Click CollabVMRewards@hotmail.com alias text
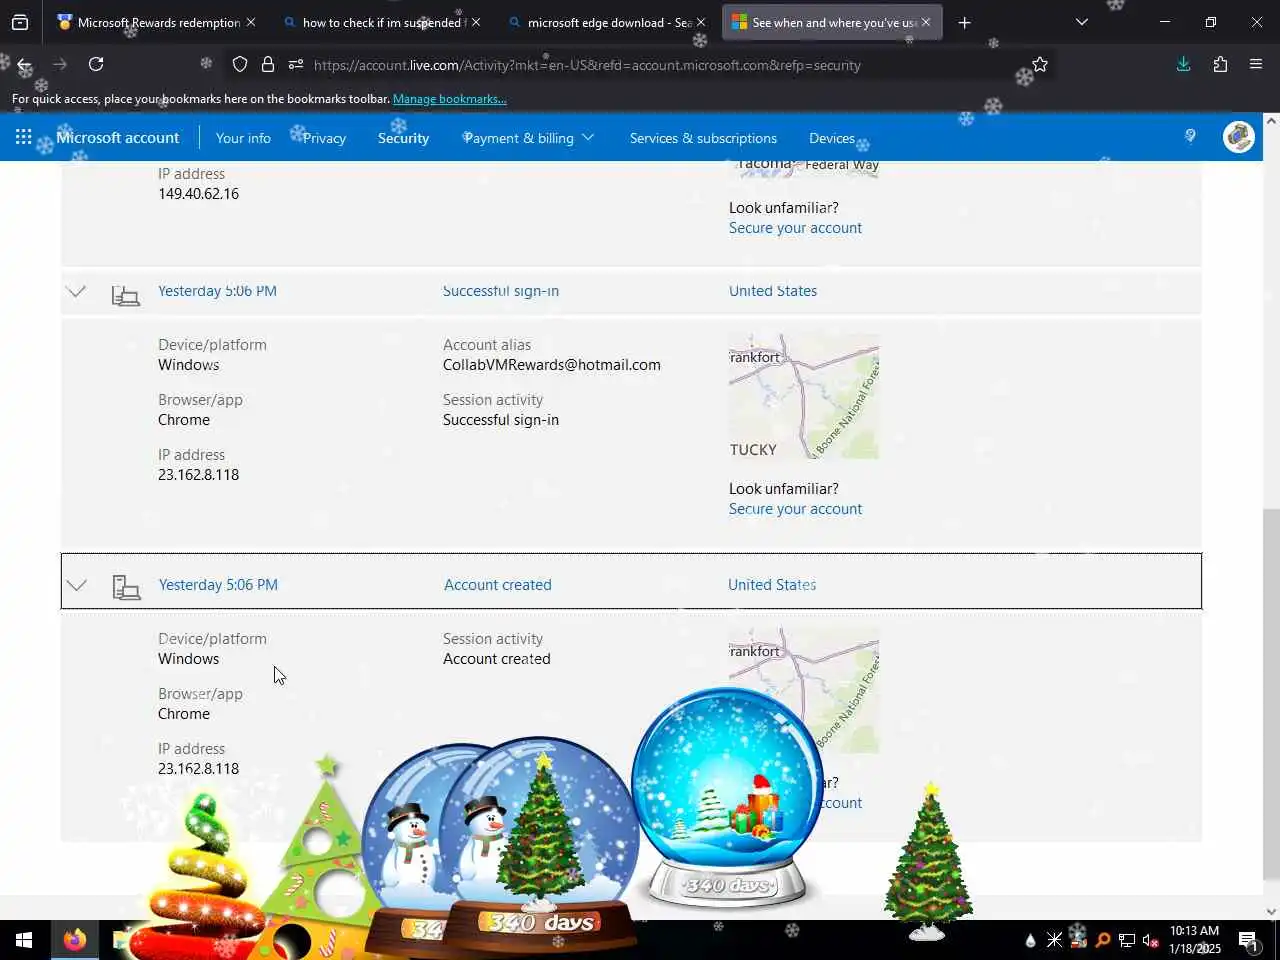The height and width of the screenshot is (960, 1280). click(552, 365)
